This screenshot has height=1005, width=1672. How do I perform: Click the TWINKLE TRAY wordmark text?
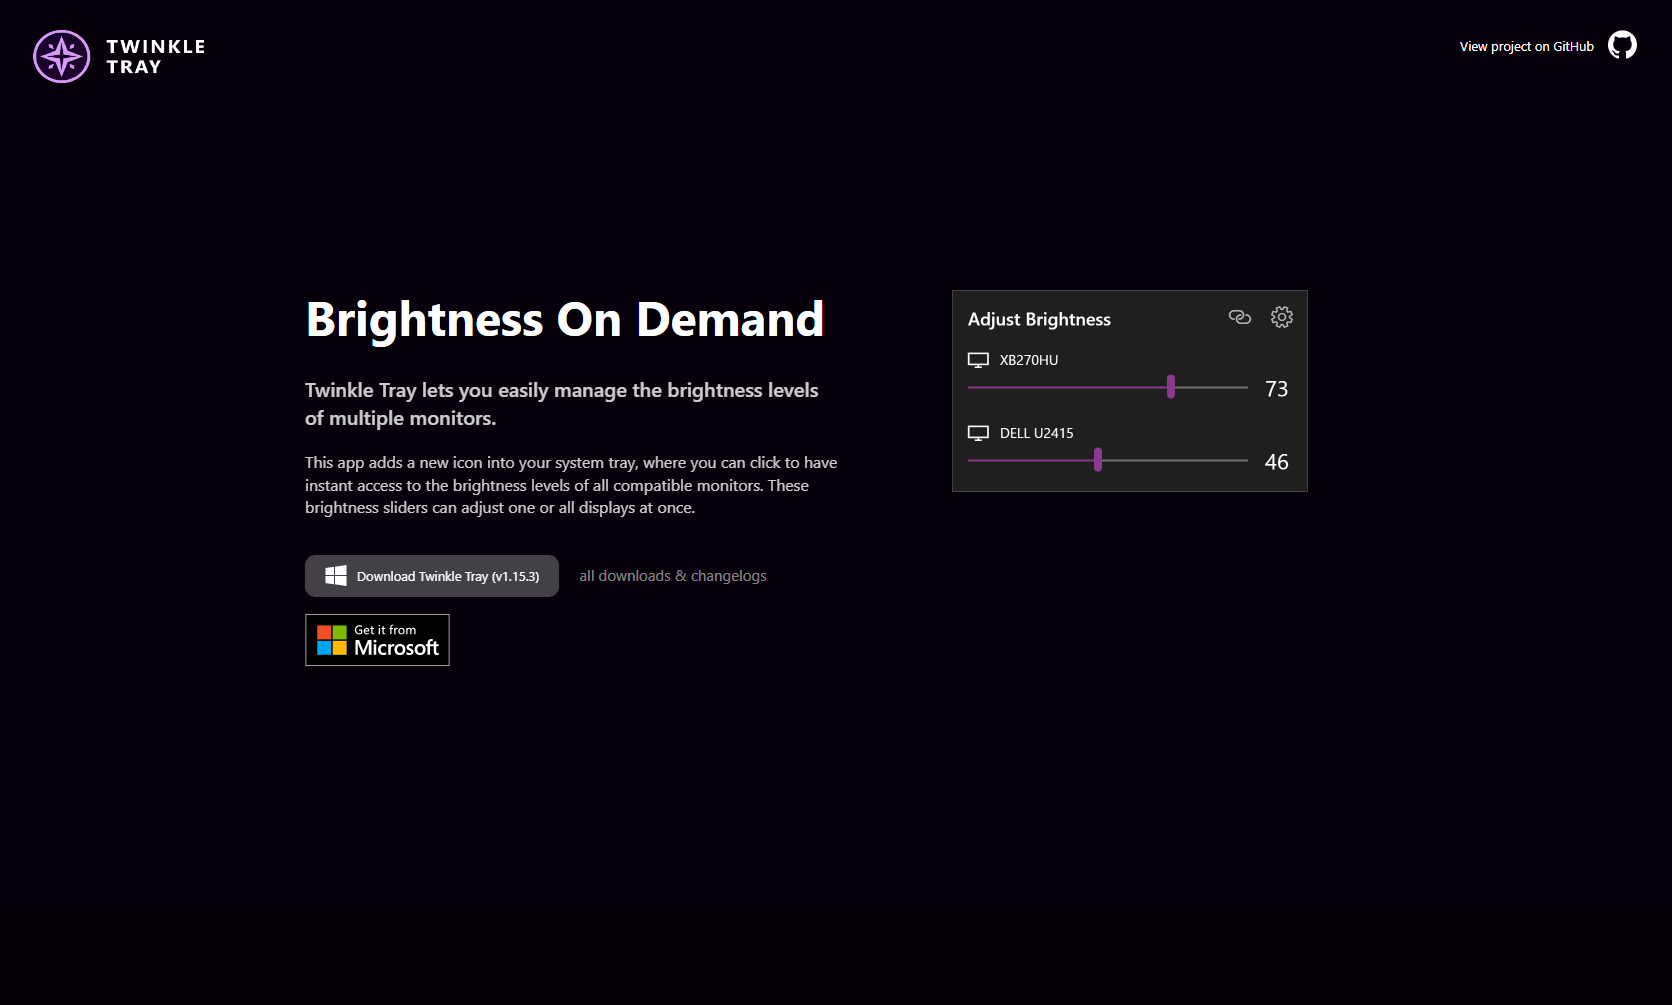pos(156,57)
